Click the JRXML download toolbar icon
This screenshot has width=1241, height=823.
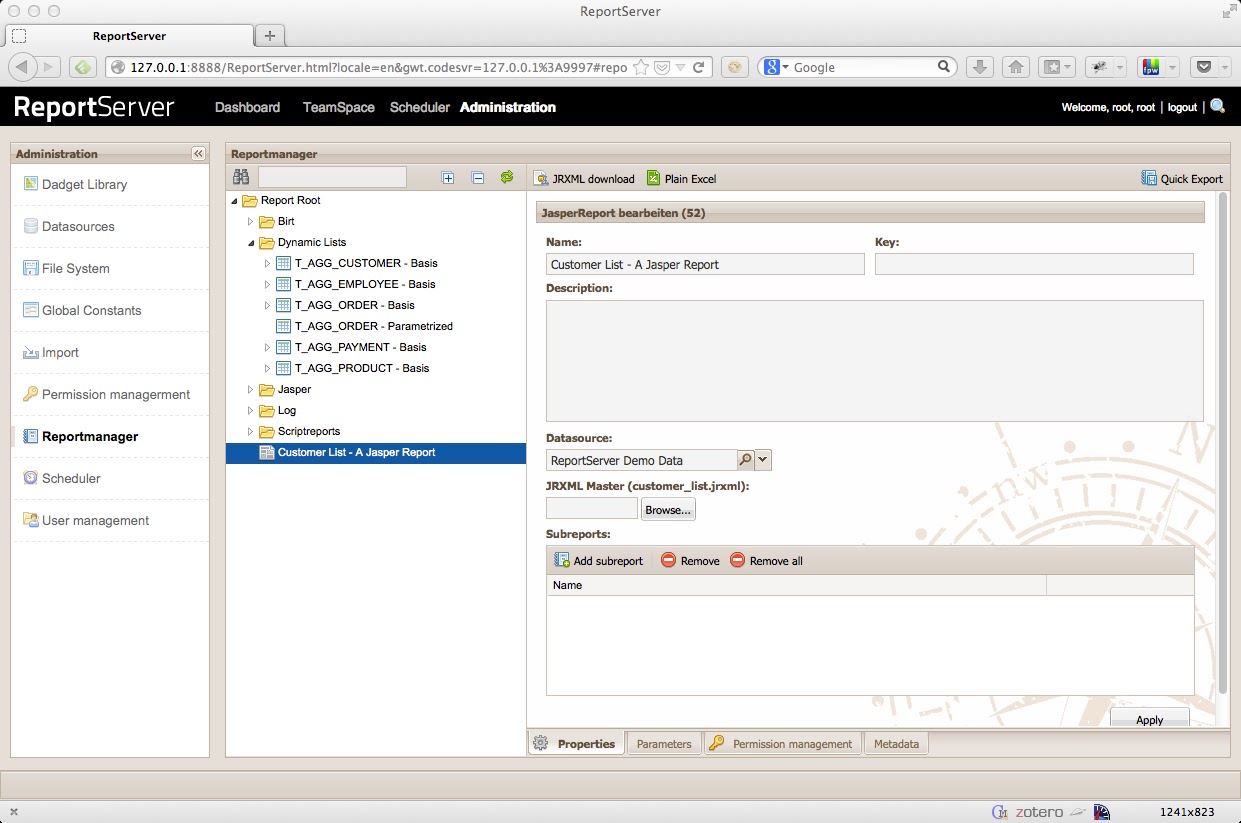click(541, 178)
